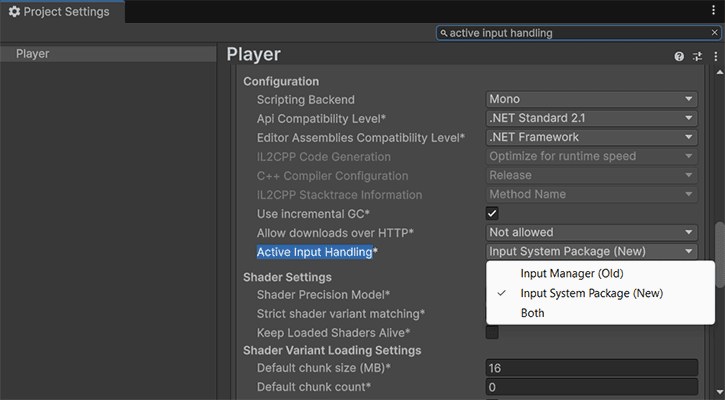The height and width of the screenshot is (400, 725).
Task: Open Scripting Backend dropdown
Action: (591, 99)
